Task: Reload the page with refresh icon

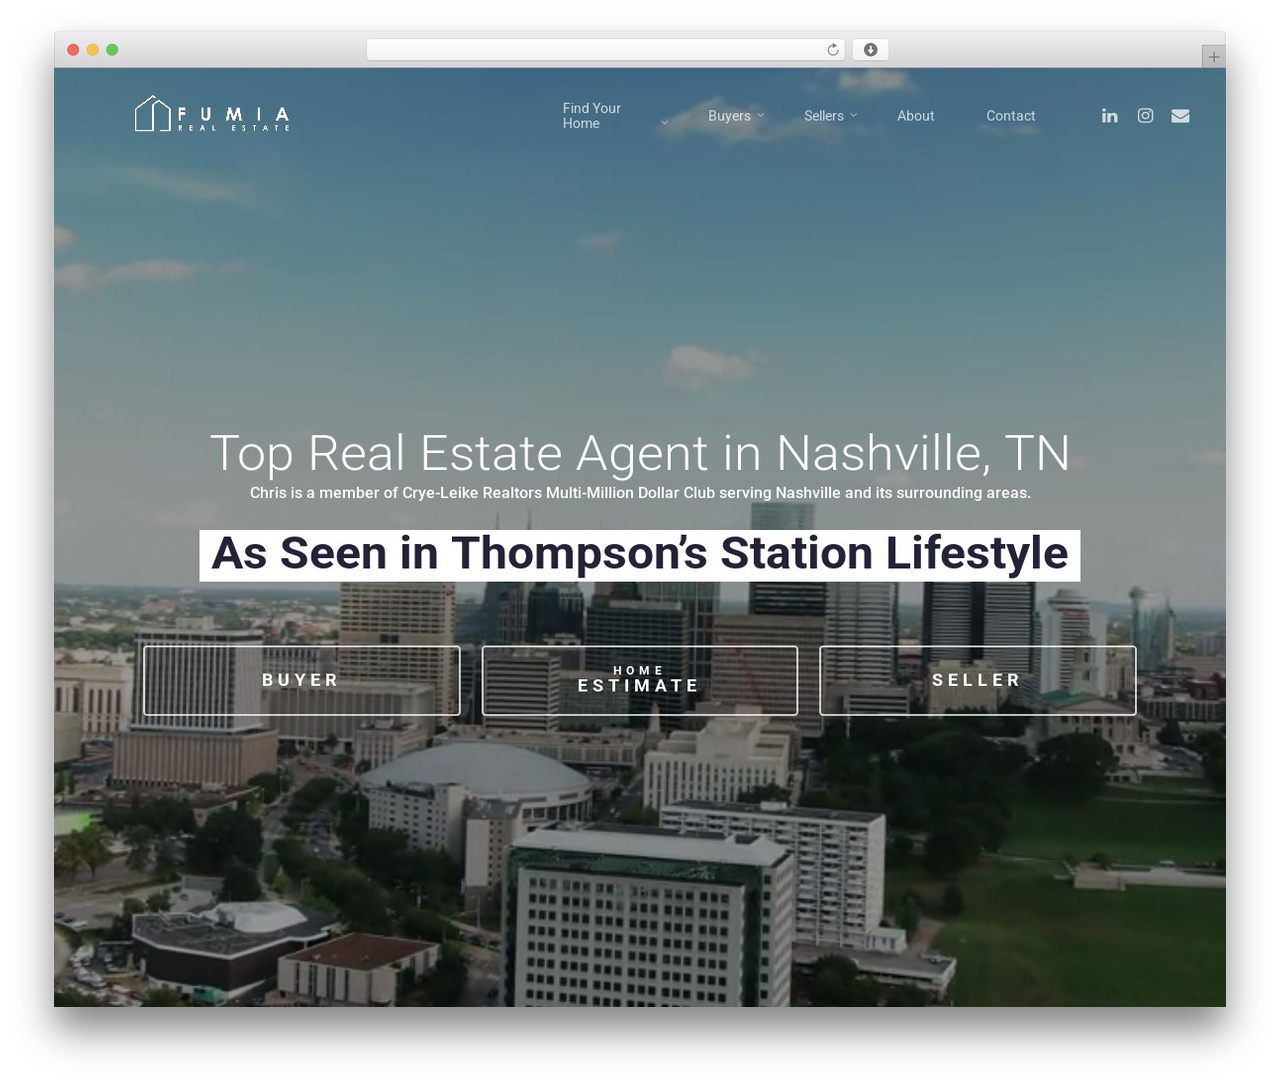Action: tap(833, 50)
